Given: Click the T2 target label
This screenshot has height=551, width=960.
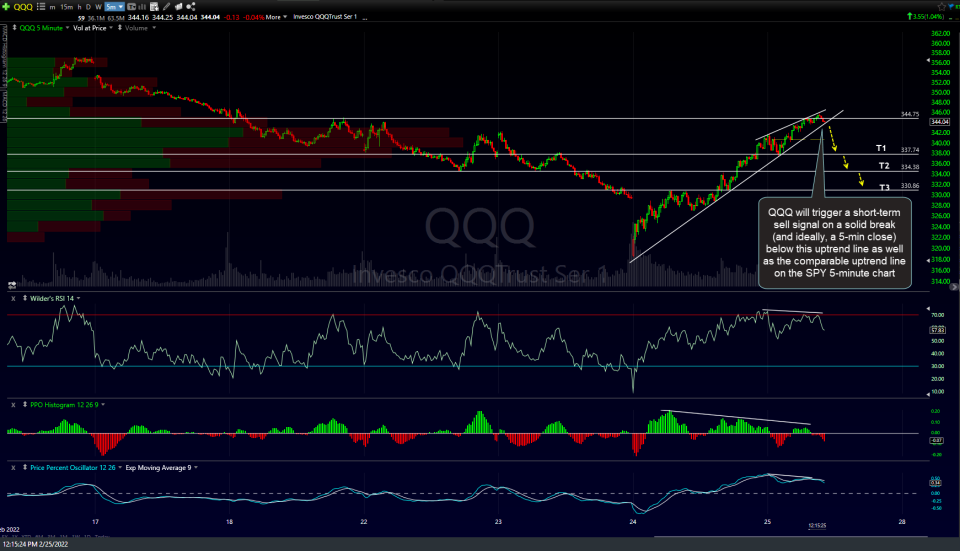Looking at the screenshot, I should [884, 166].
